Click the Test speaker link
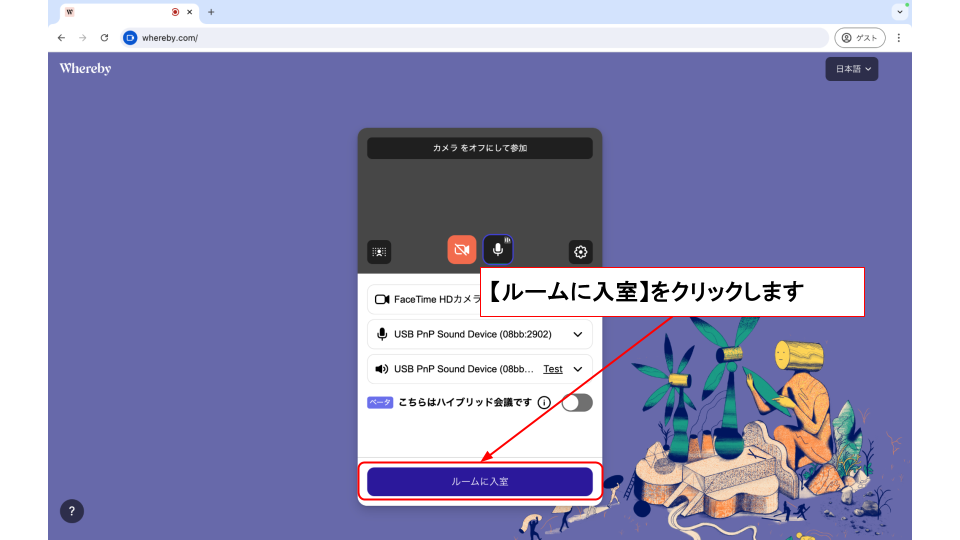This screenshot has height=540, width=960. pyautogui.click(x=552, y=369)
